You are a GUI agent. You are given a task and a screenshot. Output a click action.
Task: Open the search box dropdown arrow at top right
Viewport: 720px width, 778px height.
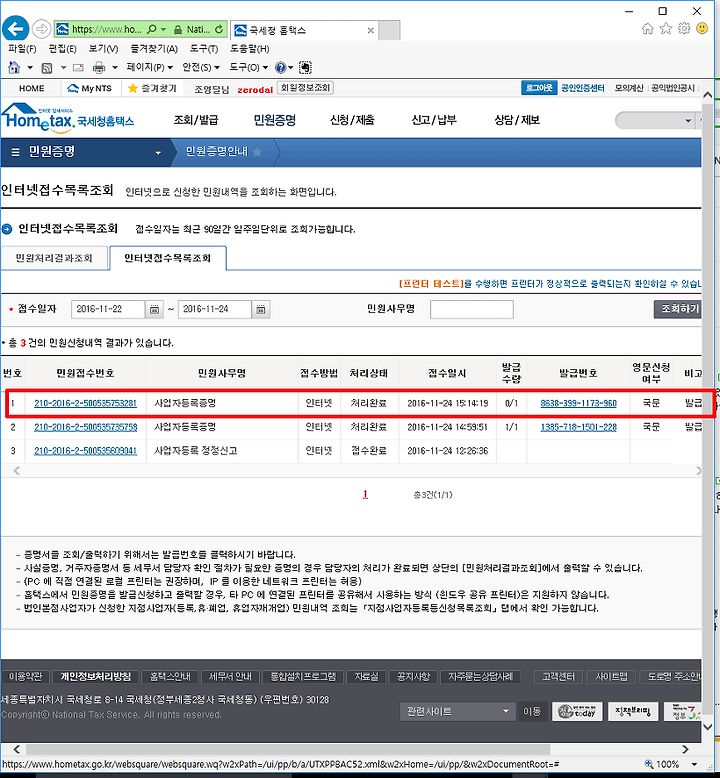[688, 121]
